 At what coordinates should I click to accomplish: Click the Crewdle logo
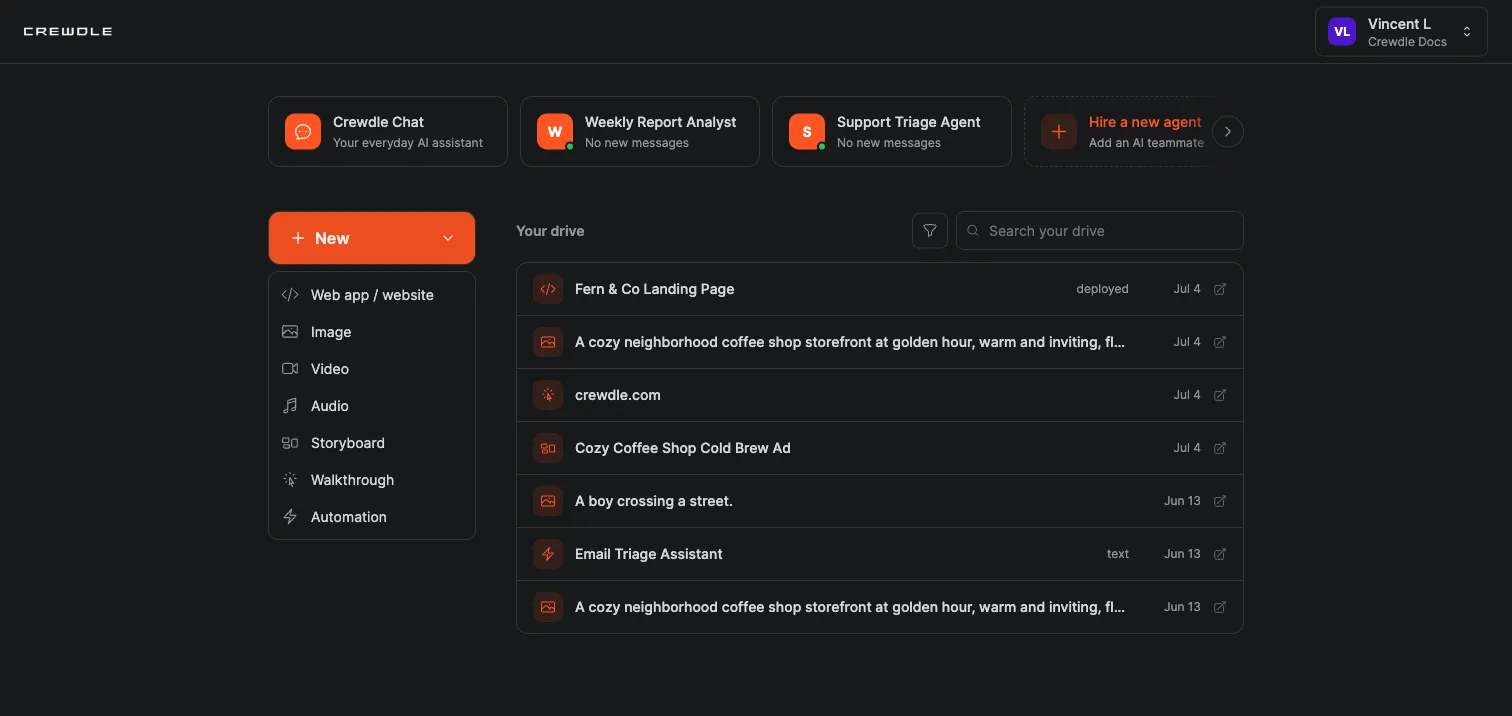tap(67, 31)
